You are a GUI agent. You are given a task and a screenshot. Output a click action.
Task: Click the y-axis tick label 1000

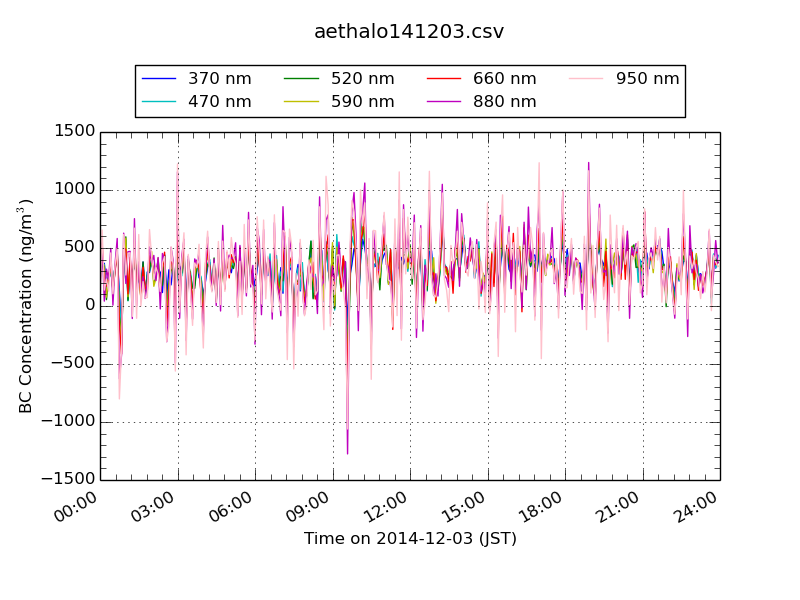click(75, 189)
